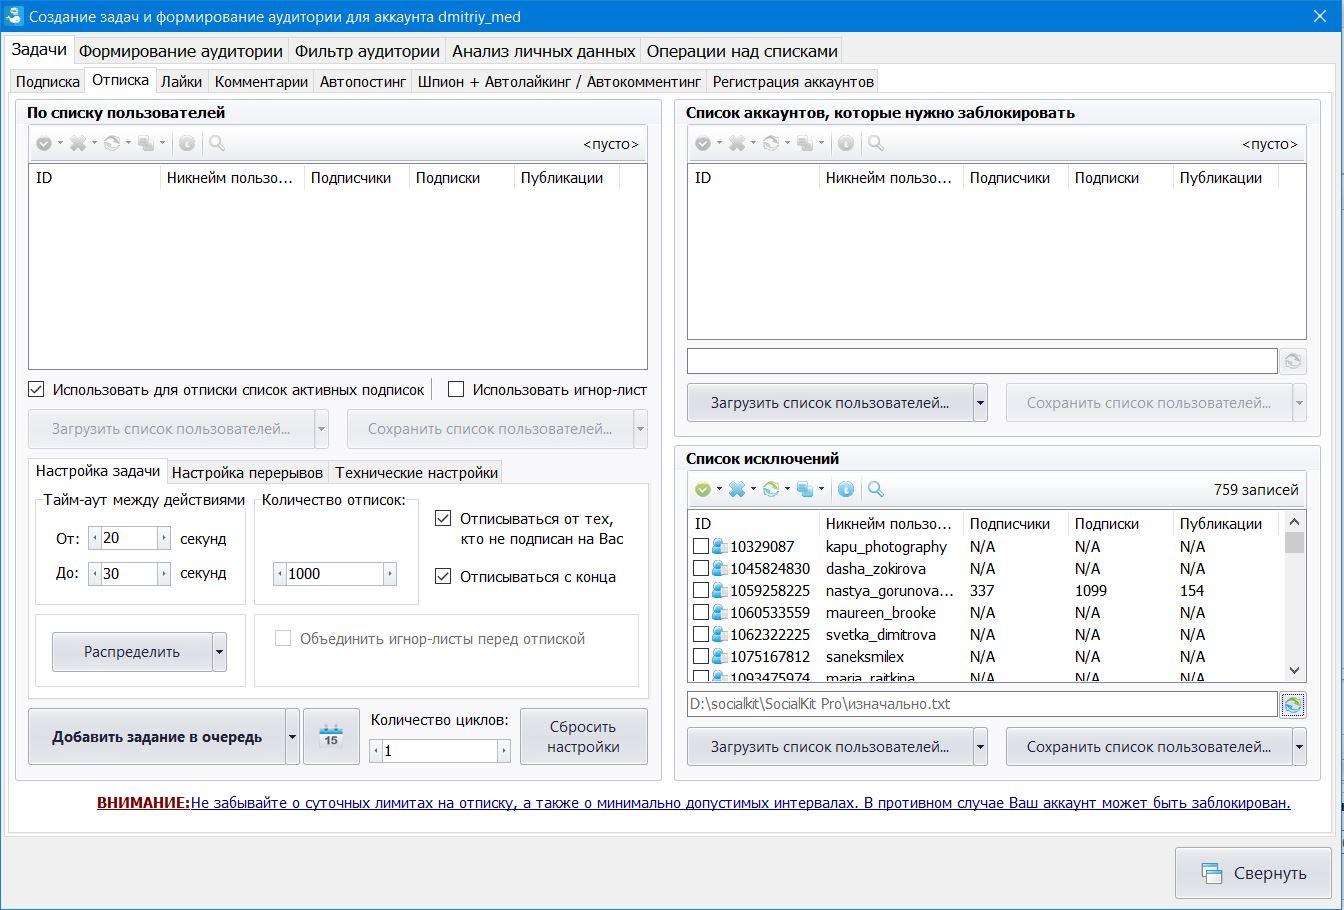Screen dimensions: 1344x910
Task: Click the reload icon next to изначально.txt path
Action: pos(1293,704)
